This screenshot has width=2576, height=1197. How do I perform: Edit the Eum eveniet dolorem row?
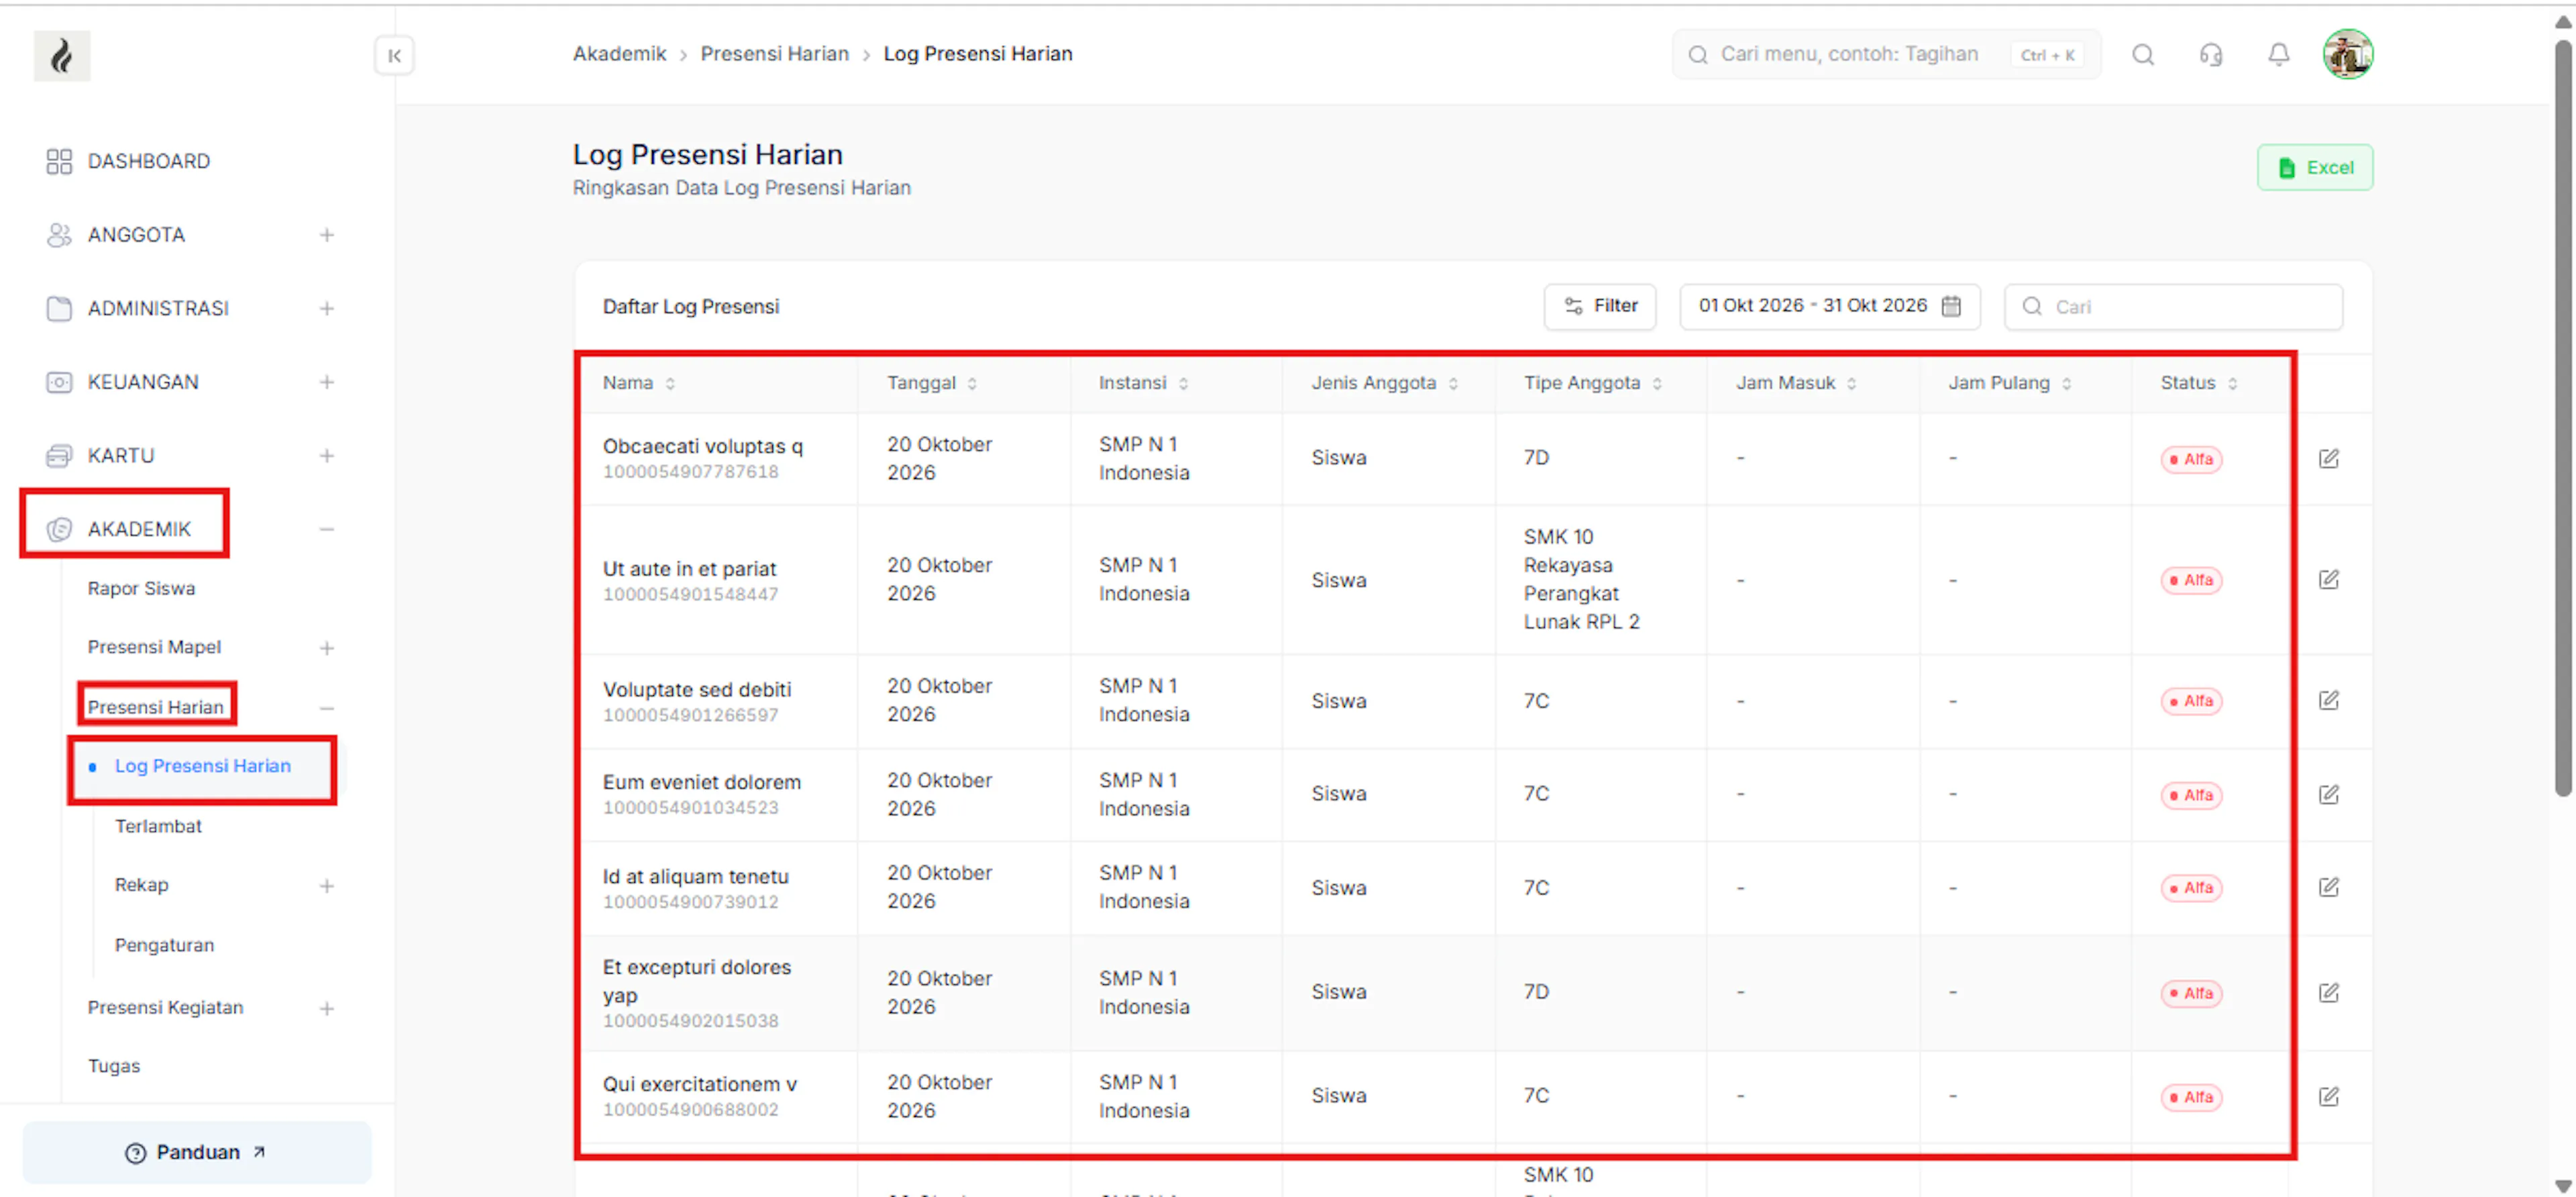[x=2328, y=794]
